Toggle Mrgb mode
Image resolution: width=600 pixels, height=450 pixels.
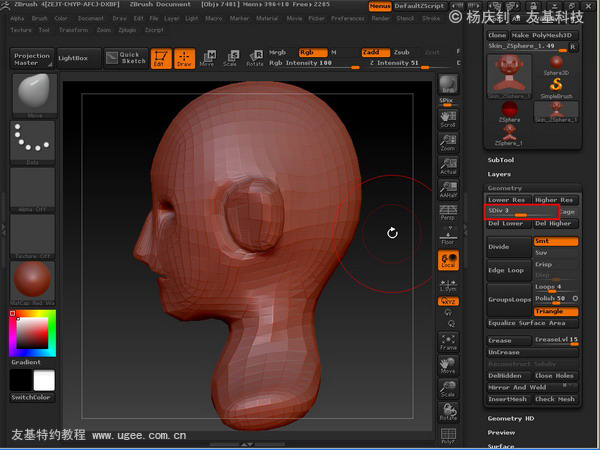point(277,52)
